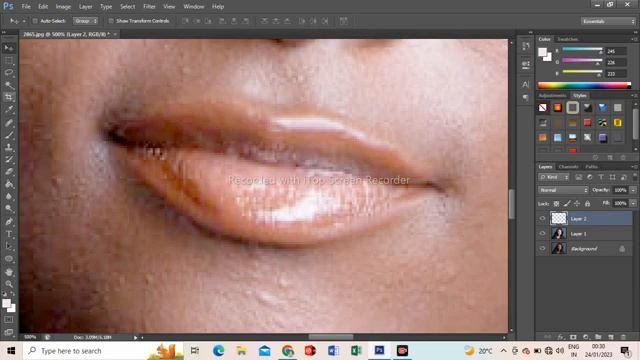Switch to the Adjustments tab
The height and width of the screenshot is (360, 640).
click(x=552, y=96)
